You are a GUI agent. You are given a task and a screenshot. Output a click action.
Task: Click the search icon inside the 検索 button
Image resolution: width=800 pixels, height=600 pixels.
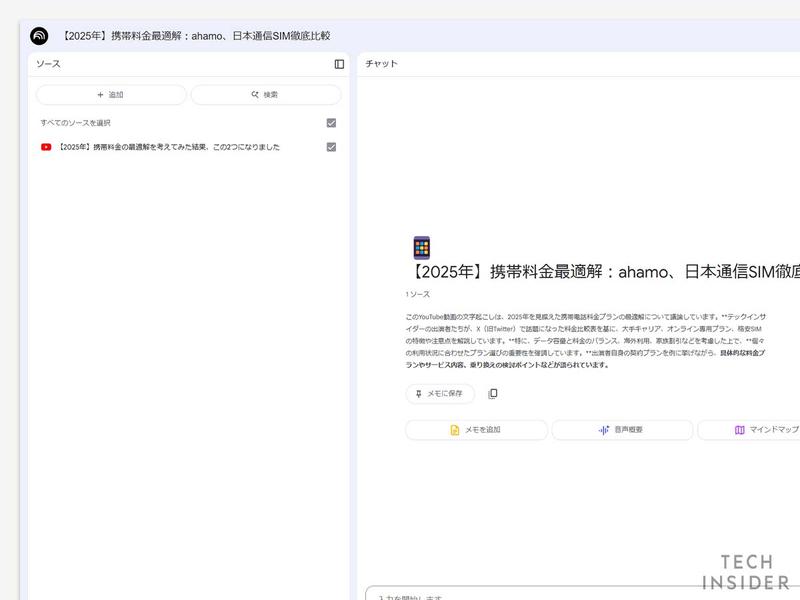click(x=254, y=94)
